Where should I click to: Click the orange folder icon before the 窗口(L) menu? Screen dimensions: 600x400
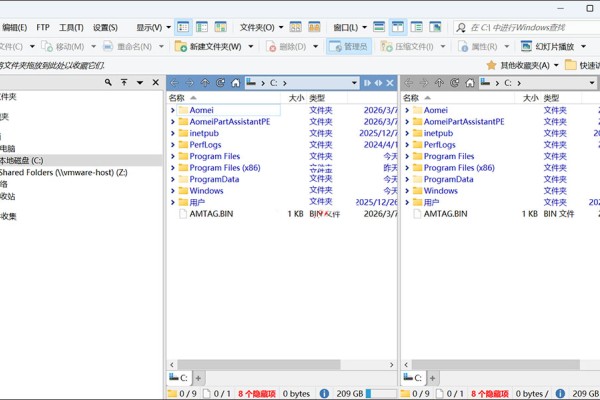pyautogui.click(x=314, y=27)
